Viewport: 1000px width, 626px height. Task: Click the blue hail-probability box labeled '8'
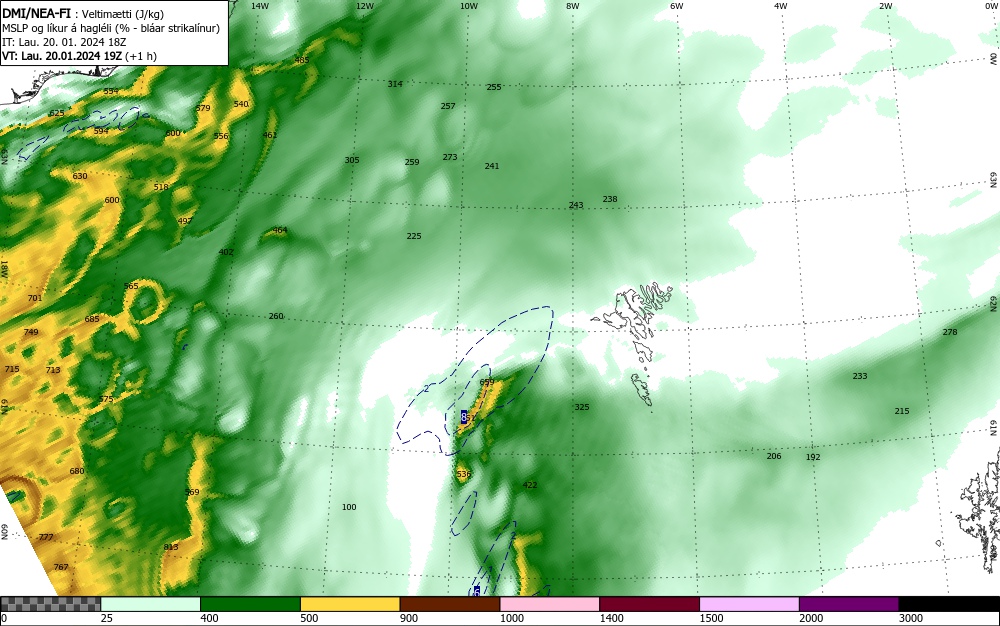[464, 418]
